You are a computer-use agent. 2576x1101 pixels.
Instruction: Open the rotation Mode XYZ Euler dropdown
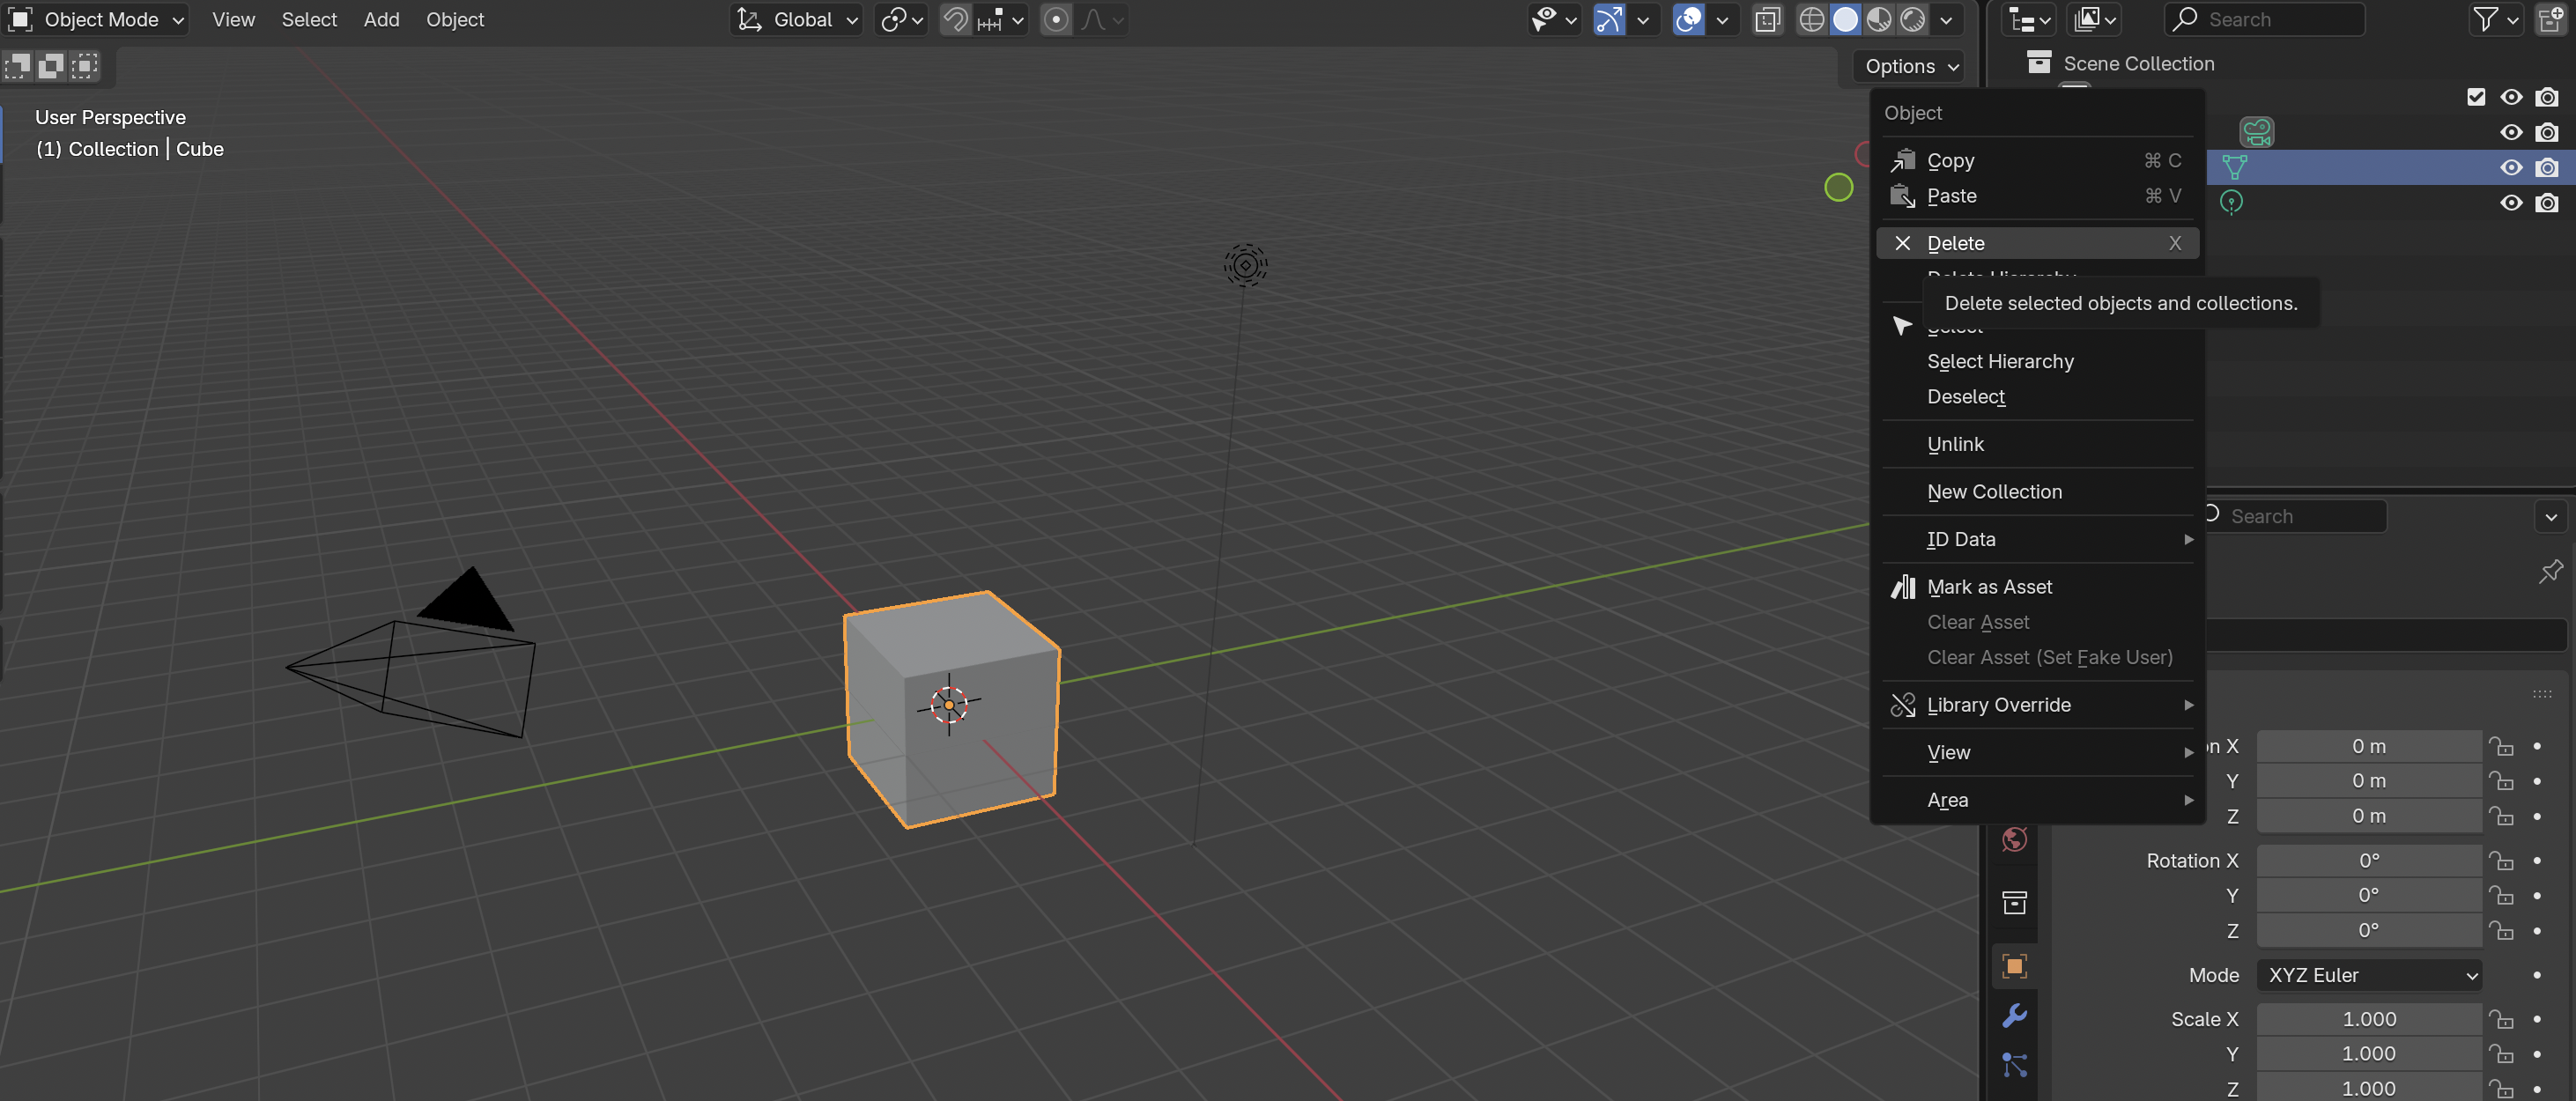click(x=2369, y=975)
